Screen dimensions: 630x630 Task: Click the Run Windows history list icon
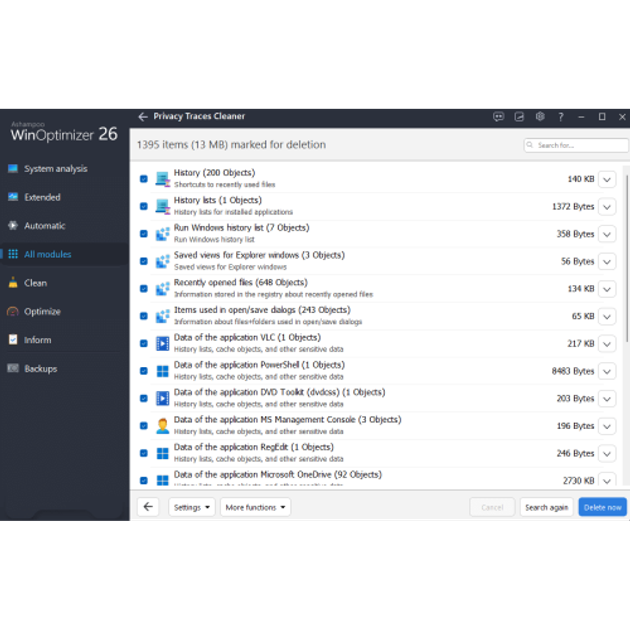pyautogui.click(x=162, y=234)
